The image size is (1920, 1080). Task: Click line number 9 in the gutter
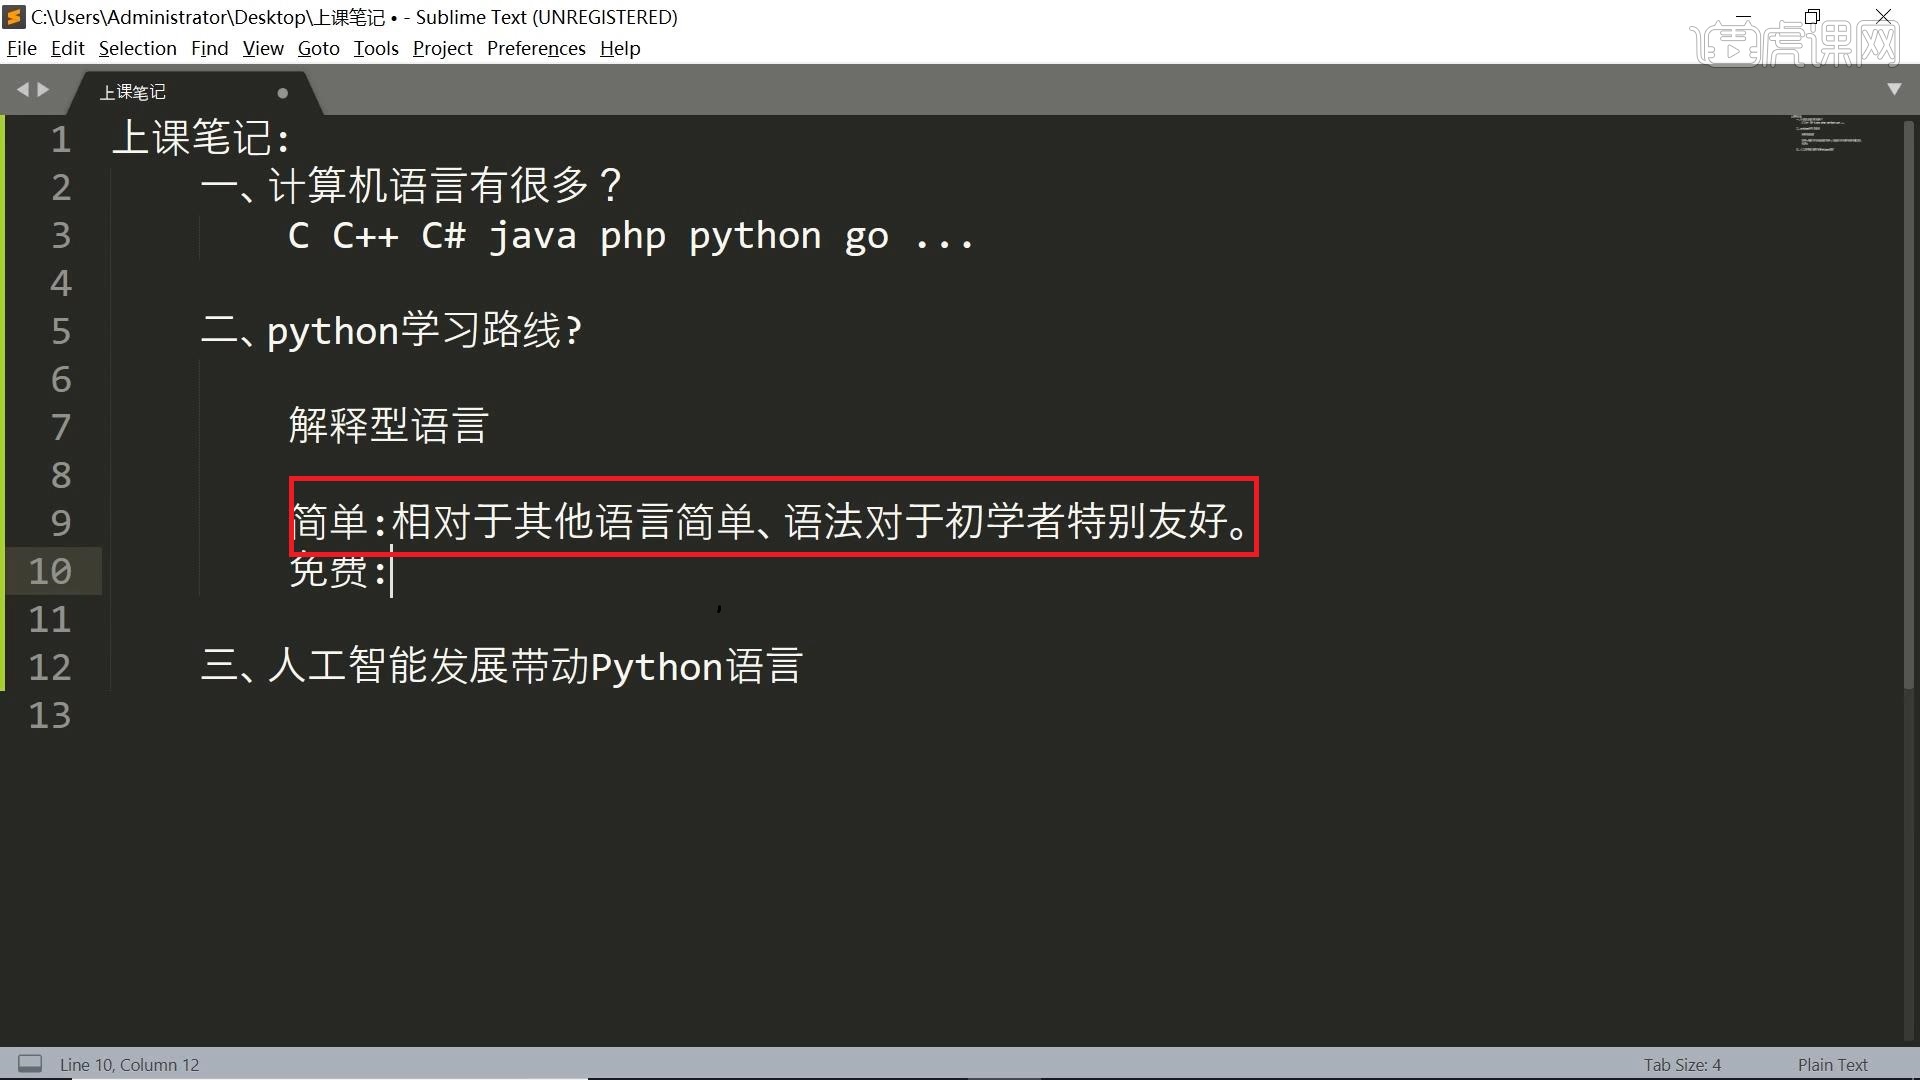[x=61, y=523]
